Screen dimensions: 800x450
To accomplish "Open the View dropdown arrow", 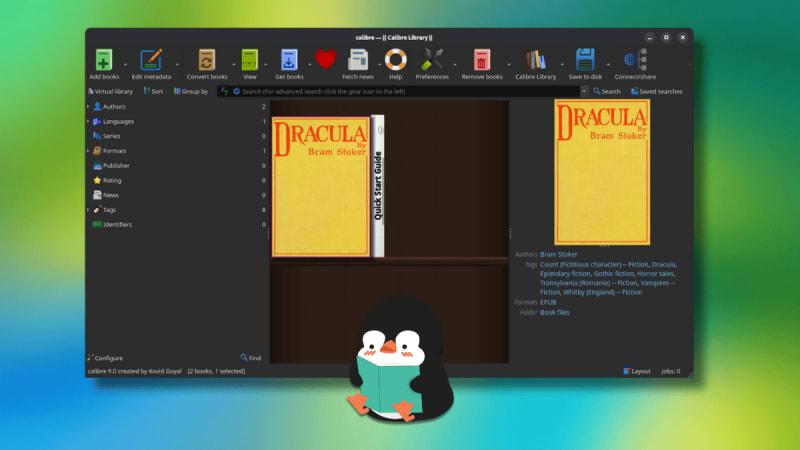I will tap(265, 65).
